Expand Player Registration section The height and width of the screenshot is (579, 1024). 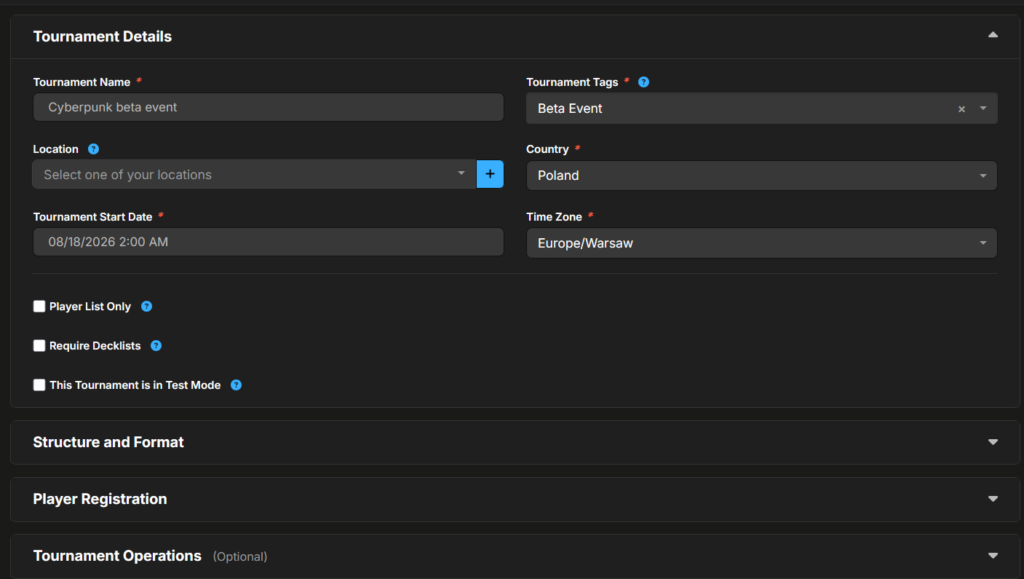pos(993,499)
